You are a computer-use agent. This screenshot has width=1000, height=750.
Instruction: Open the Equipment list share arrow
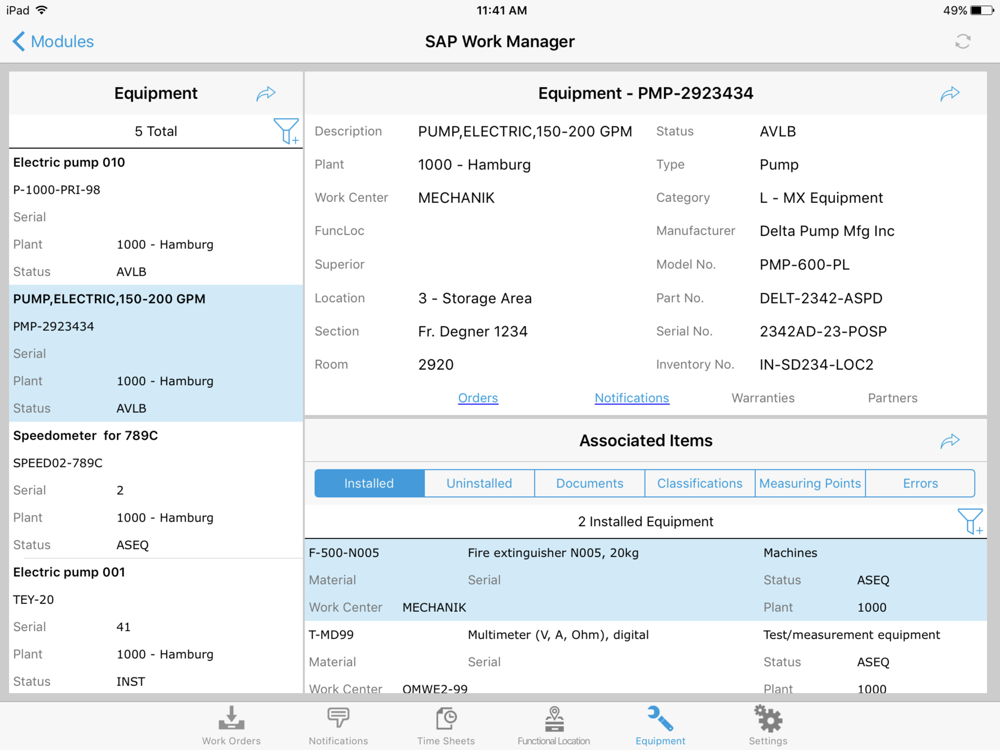coord(266,93)
